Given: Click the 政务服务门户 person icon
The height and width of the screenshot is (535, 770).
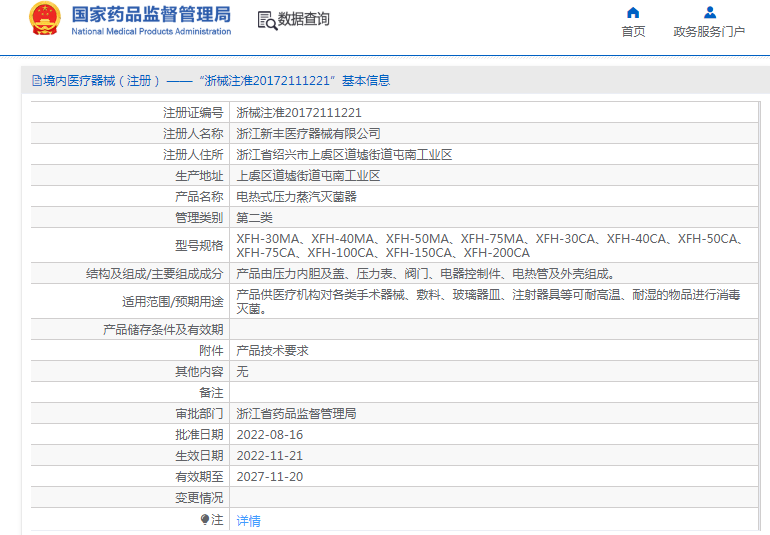Looking at the screenshot, I should [x=710, y=12].
